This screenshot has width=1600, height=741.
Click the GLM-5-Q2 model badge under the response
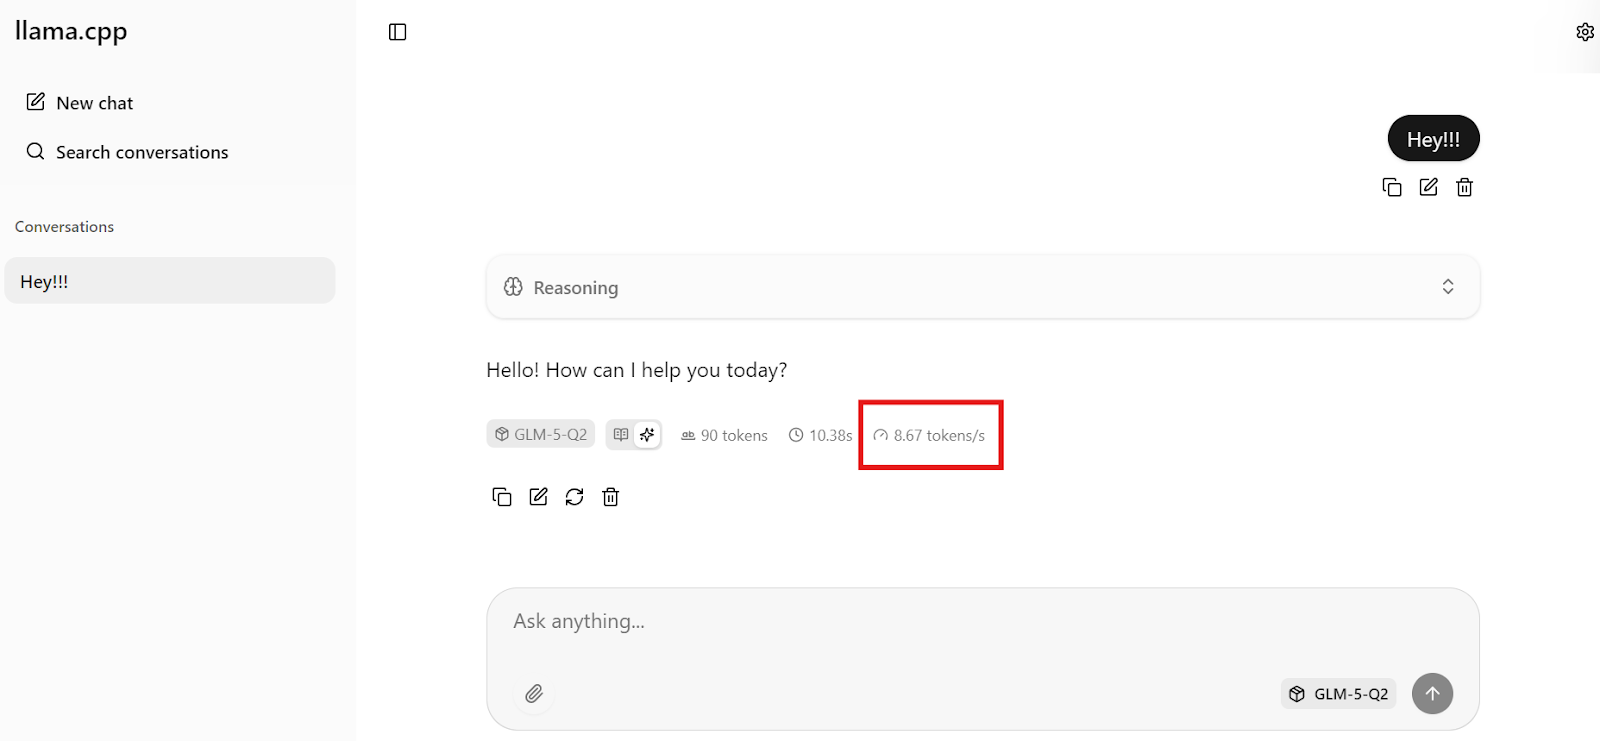point(541,435)
